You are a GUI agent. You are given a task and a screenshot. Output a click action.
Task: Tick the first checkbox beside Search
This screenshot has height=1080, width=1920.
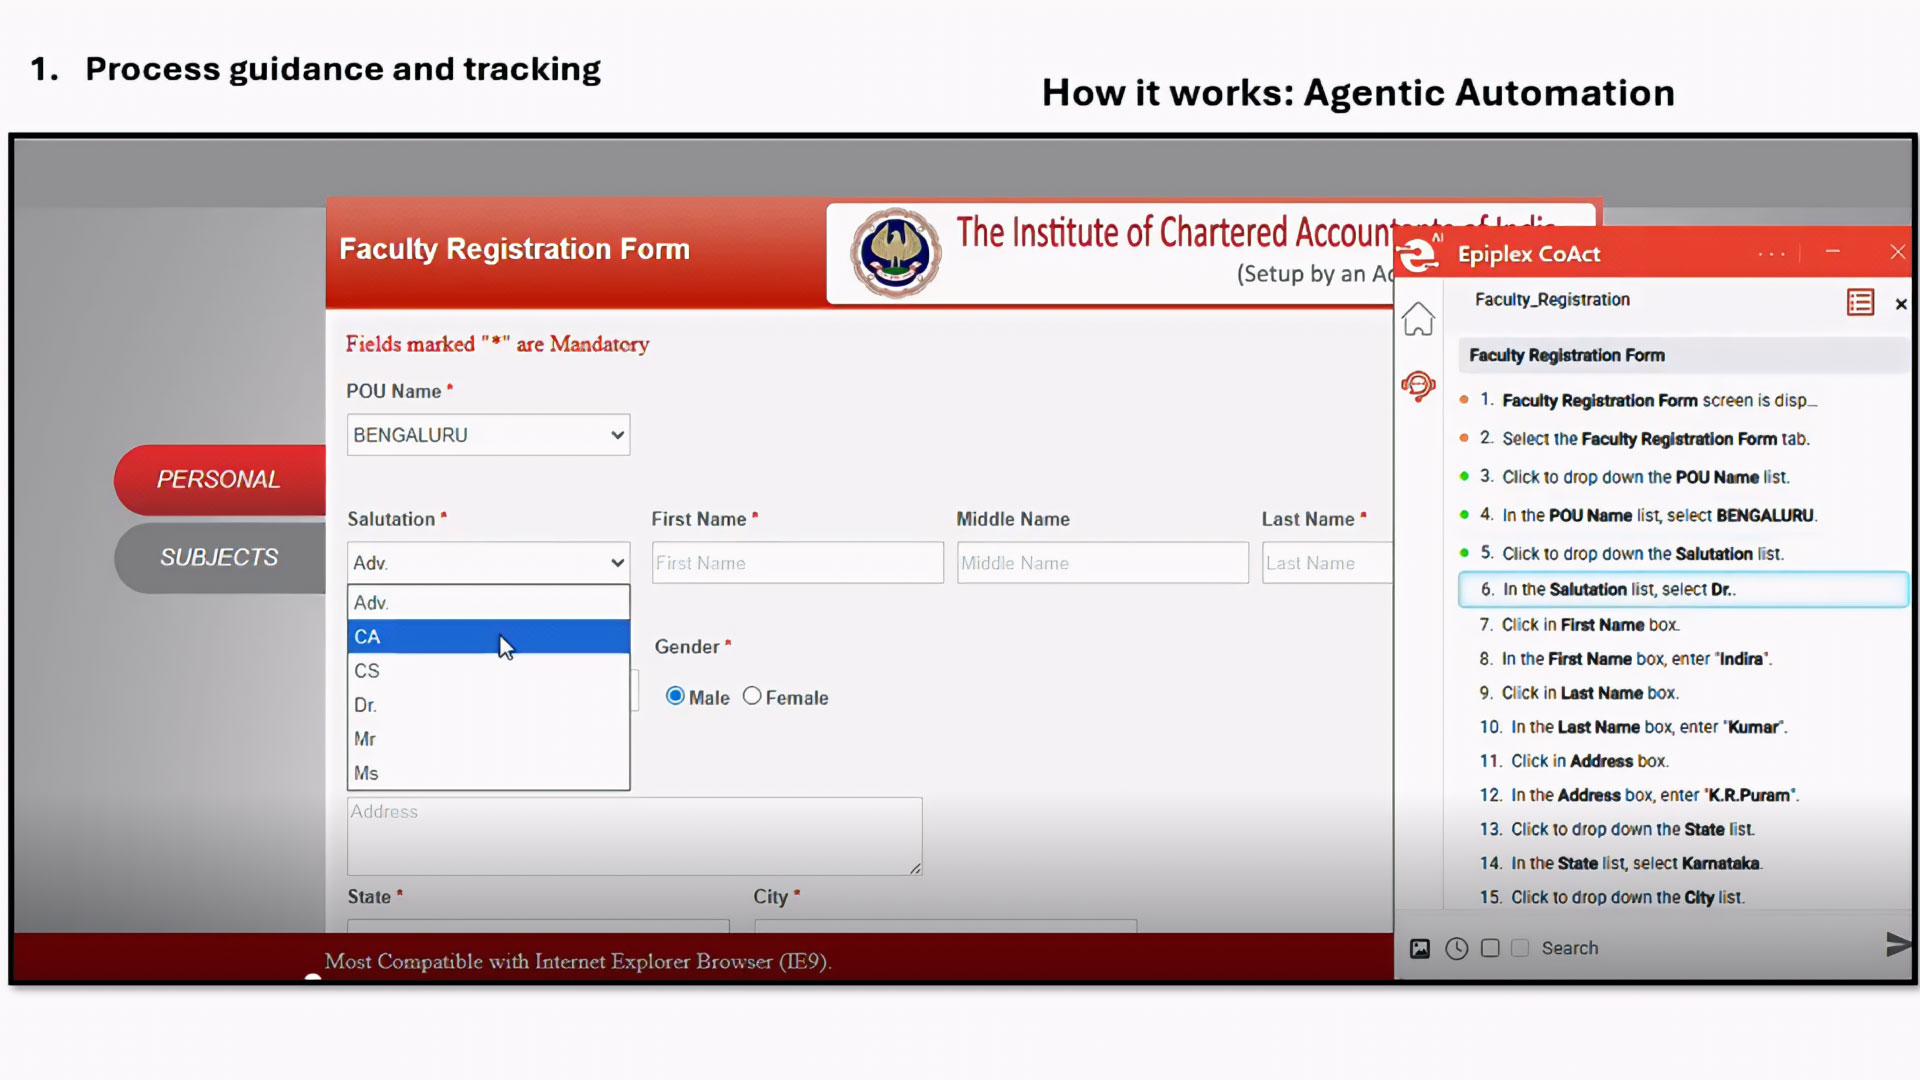[1490, 948]
